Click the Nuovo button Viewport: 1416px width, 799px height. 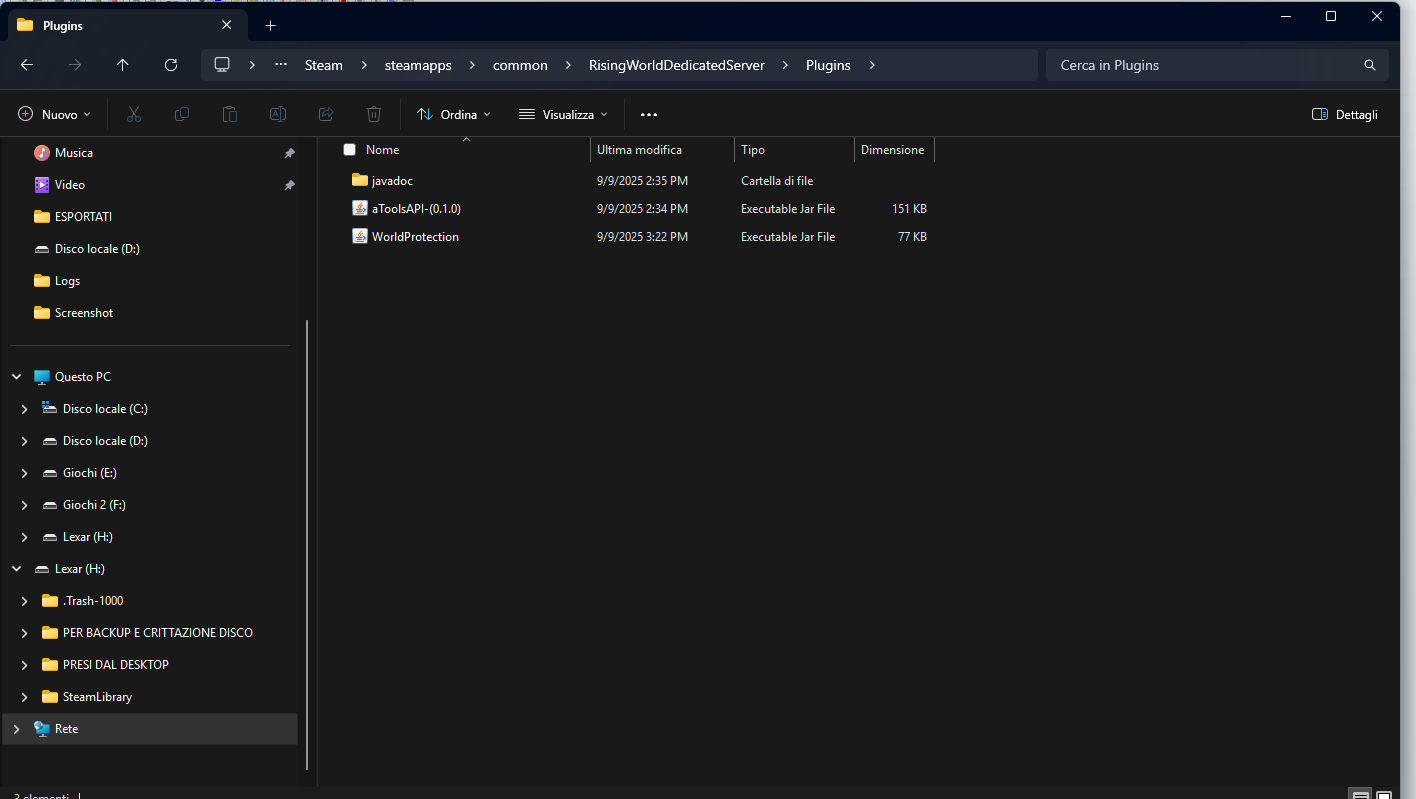55,115
